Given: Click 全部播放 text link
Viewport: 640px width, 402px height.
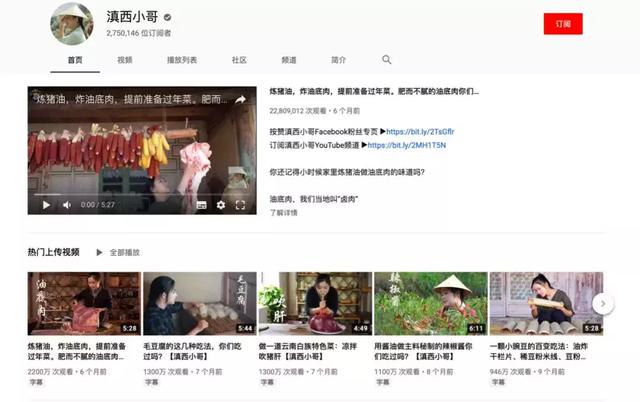Looking at the screenshot, I should click(125, 253).
